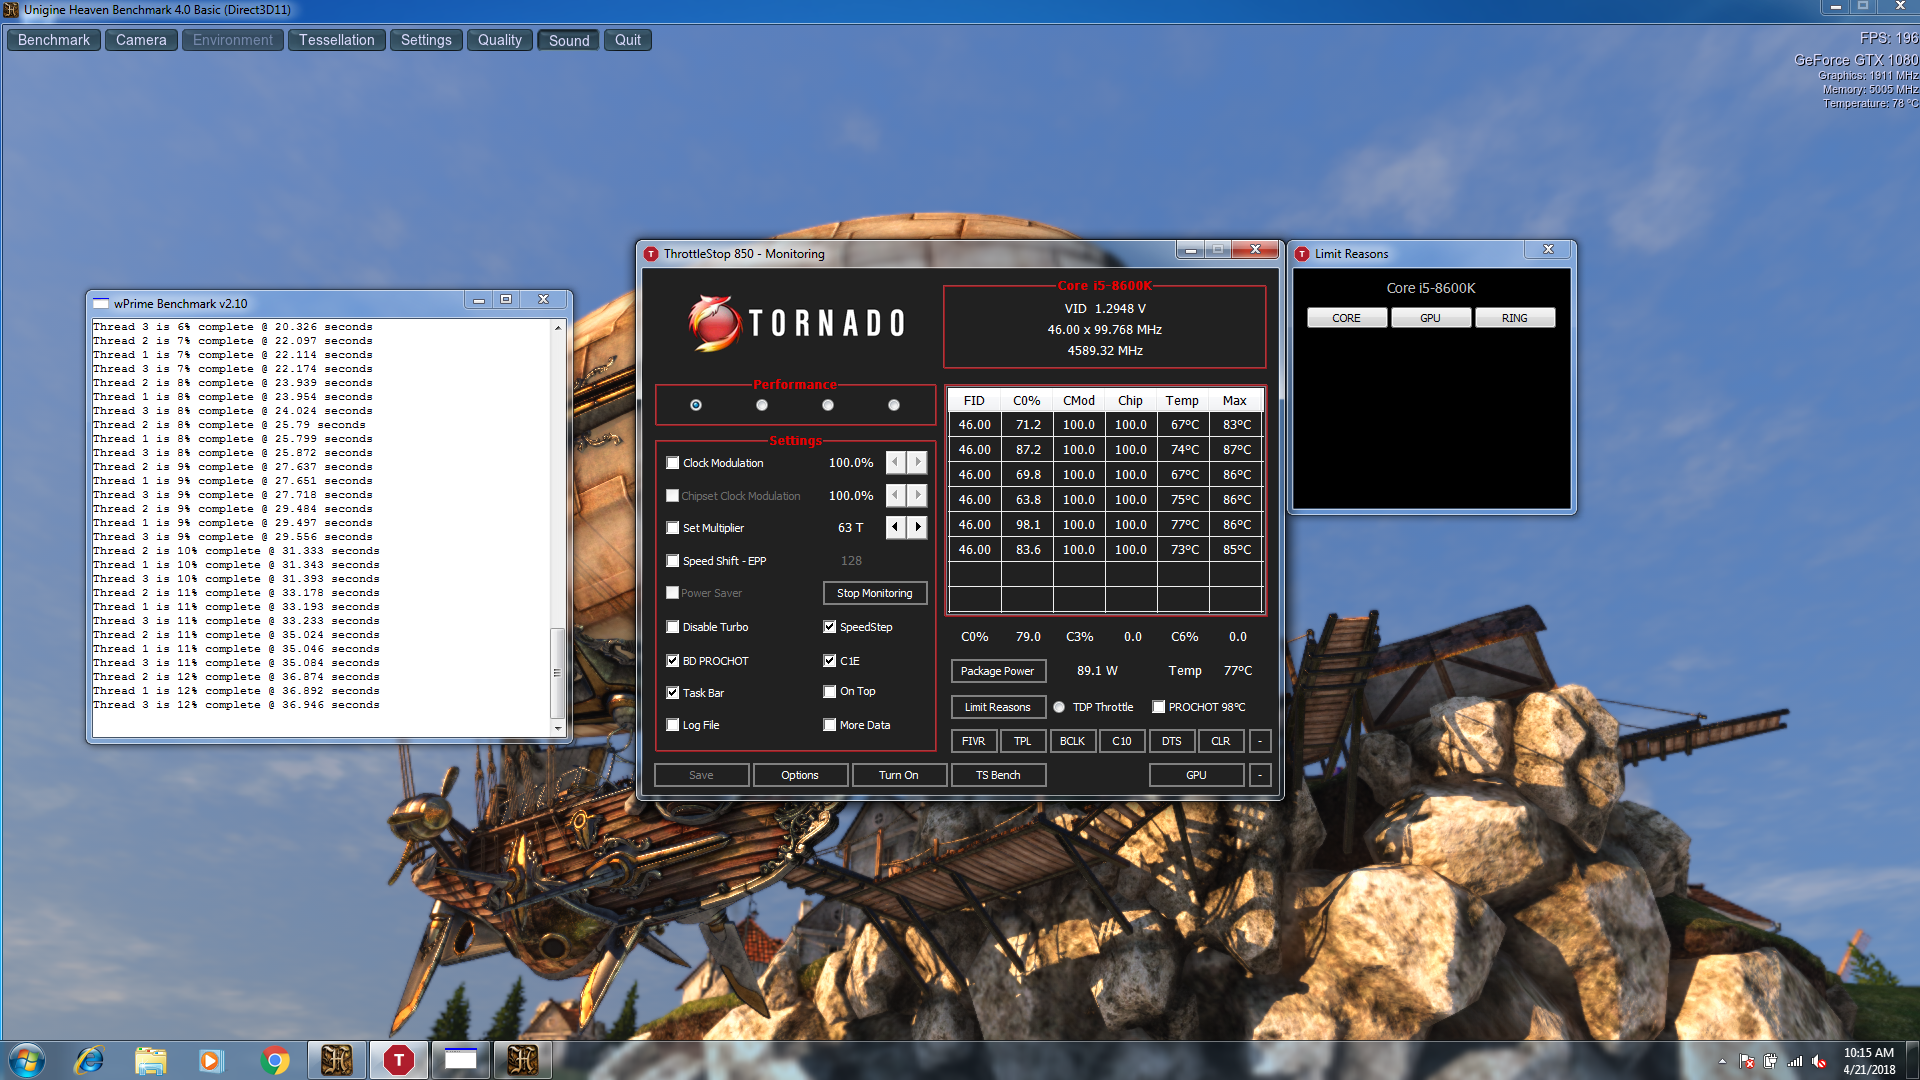1920x1080 pixels.
Task: Select third Performance profile radio button
Action: (828, 405)
